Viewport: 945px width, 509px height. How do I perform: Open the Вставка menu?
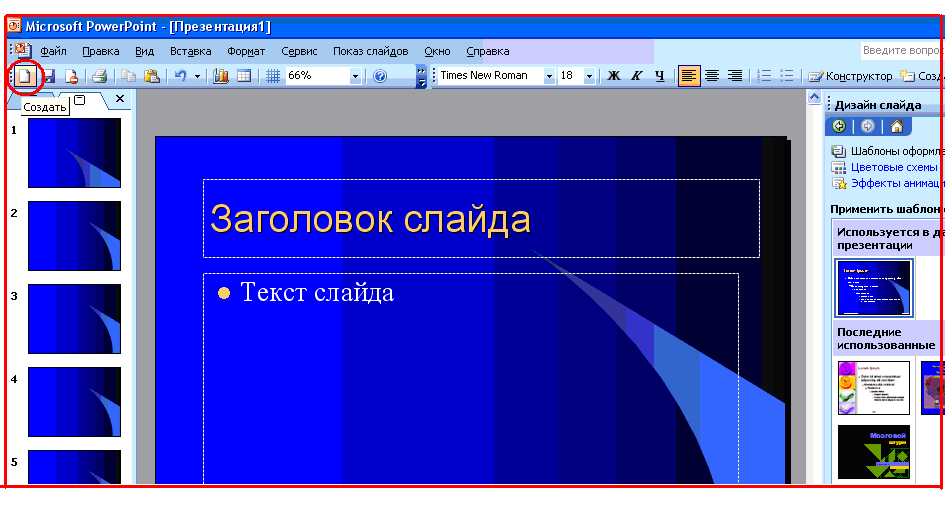click(x=190, y=51)
